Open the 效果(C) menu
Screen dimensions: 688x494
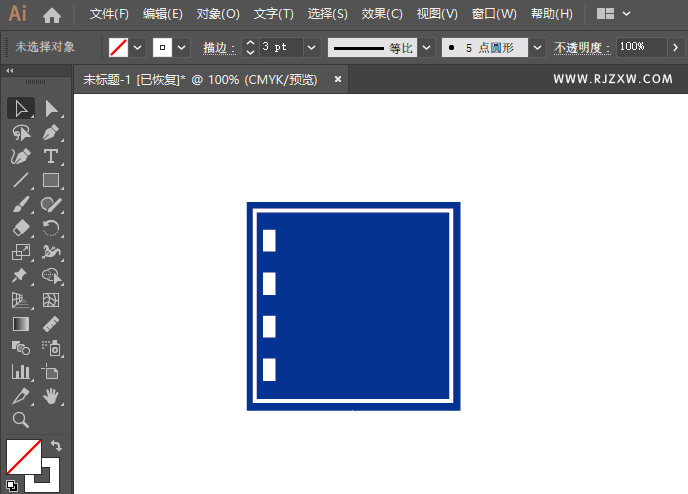381,15
